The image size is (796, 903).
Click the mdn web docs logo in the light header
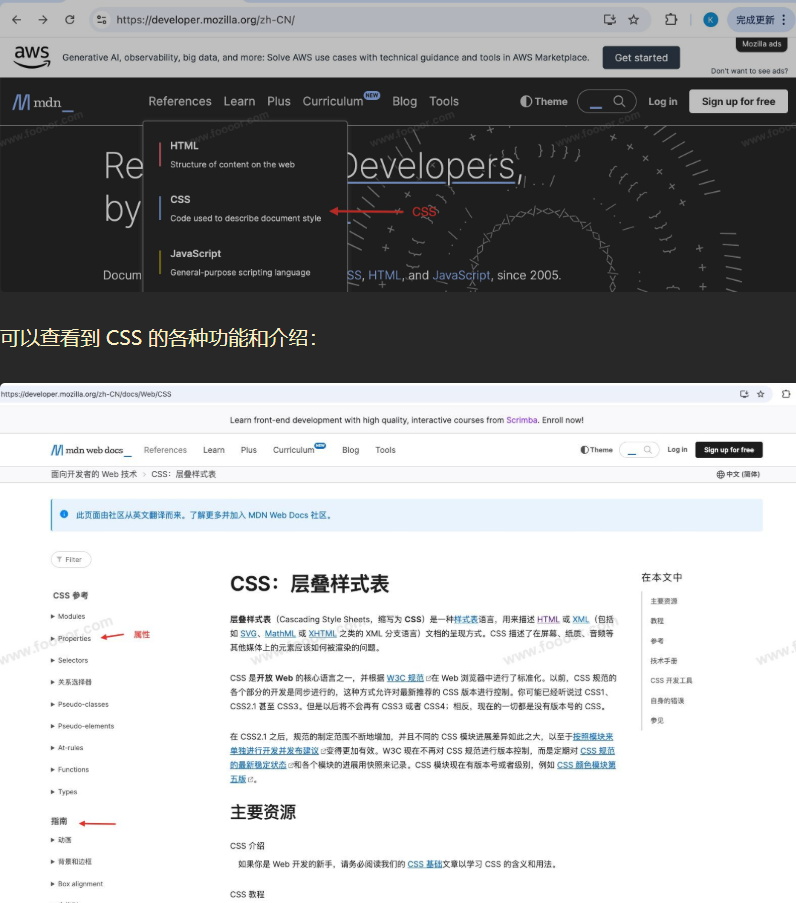[91, 450]
